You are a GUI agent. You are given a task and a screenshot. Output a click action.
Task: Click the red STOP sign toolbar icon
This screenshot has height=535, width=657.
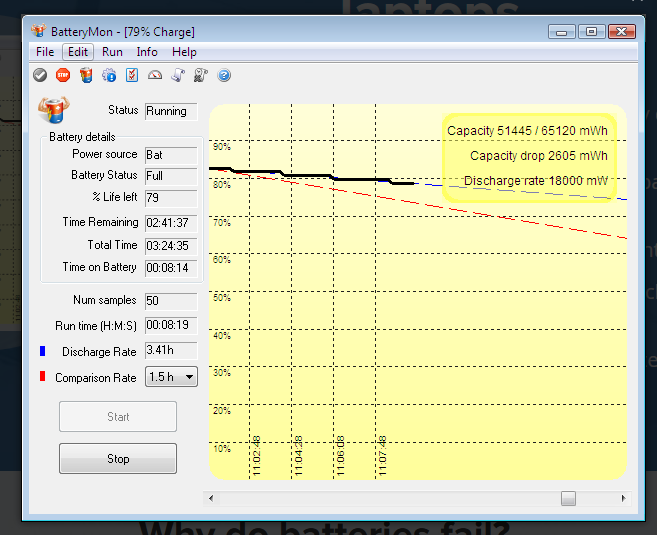(63, 75)
